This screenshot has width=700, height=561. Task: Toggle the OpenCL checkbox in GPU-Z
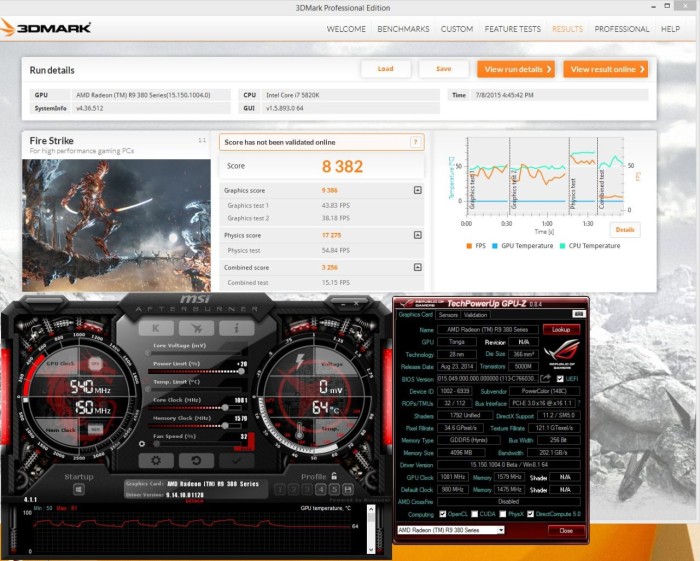tap(442, 514)
